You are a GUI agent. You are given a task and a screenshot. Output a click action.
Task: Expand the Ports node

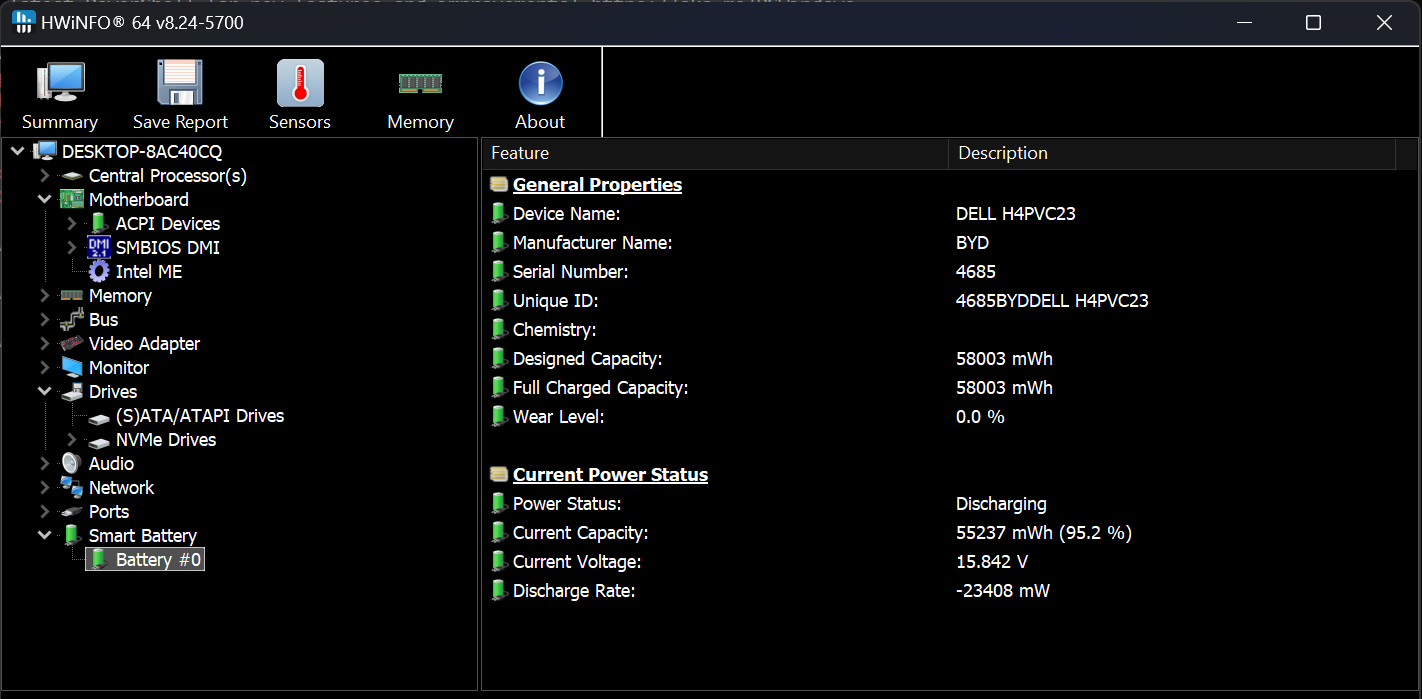tap(45, 511)
